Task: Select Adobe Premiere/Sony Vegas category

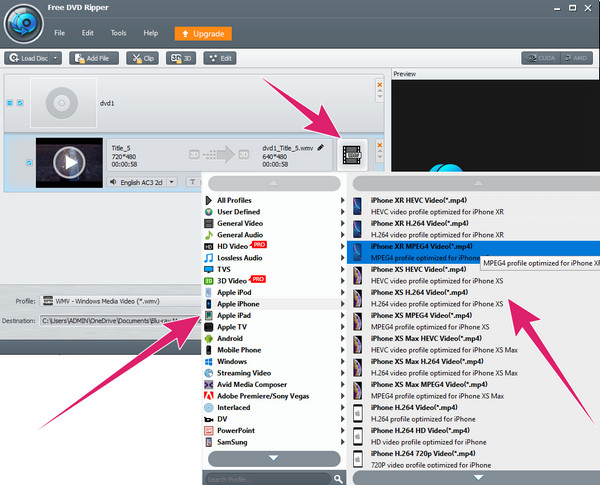Action: [274, 396]
